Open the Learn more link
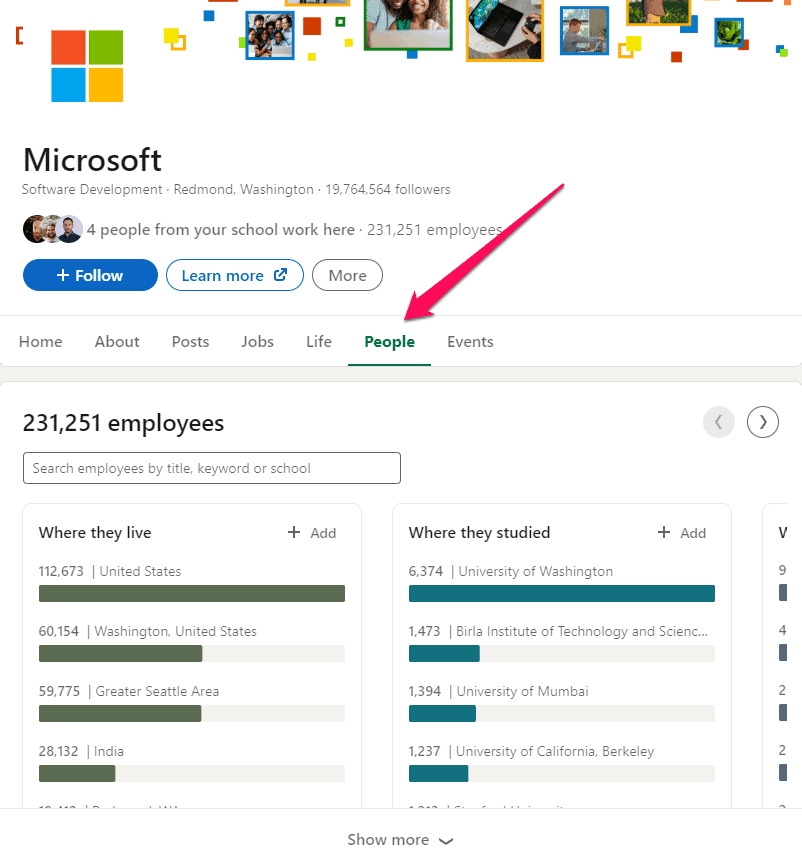802x864 pixels. point(235,275)
